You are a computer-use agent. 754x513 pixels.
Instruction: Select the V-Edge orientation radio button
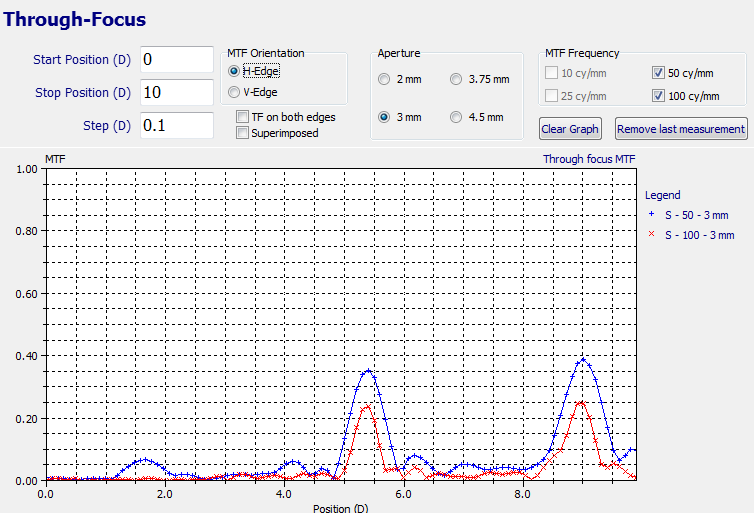[x=234, y=91]
